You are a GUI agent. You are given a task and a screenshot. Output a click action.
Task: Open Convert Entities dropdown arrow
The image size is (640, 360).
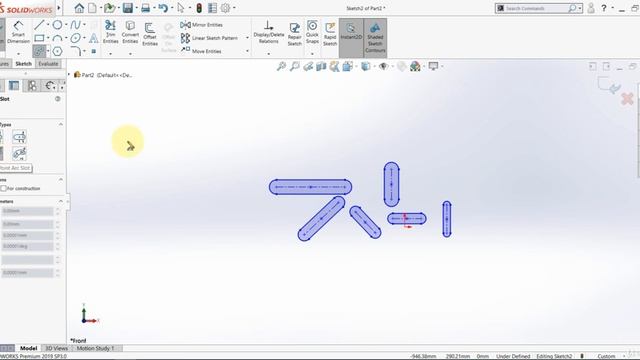pyautogui.click(x=130, y=53)
